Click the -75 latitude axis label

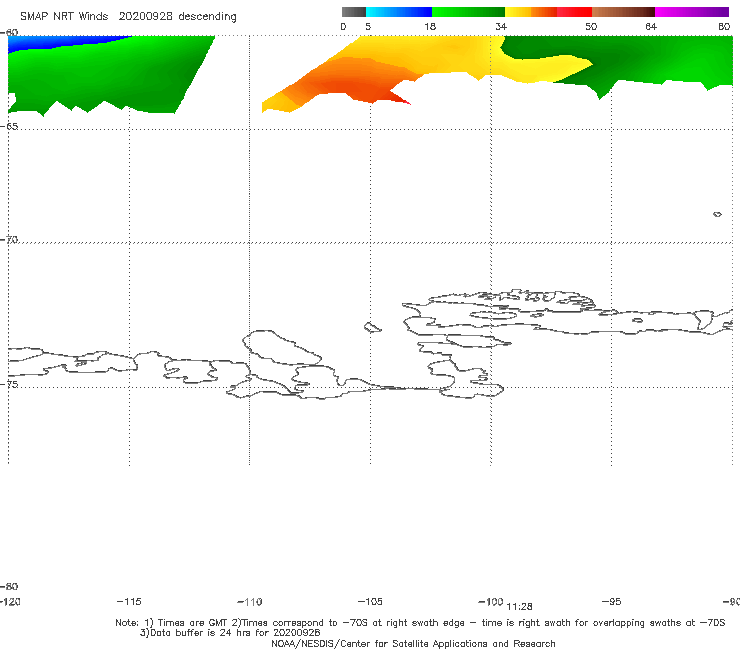pos(9,384)
